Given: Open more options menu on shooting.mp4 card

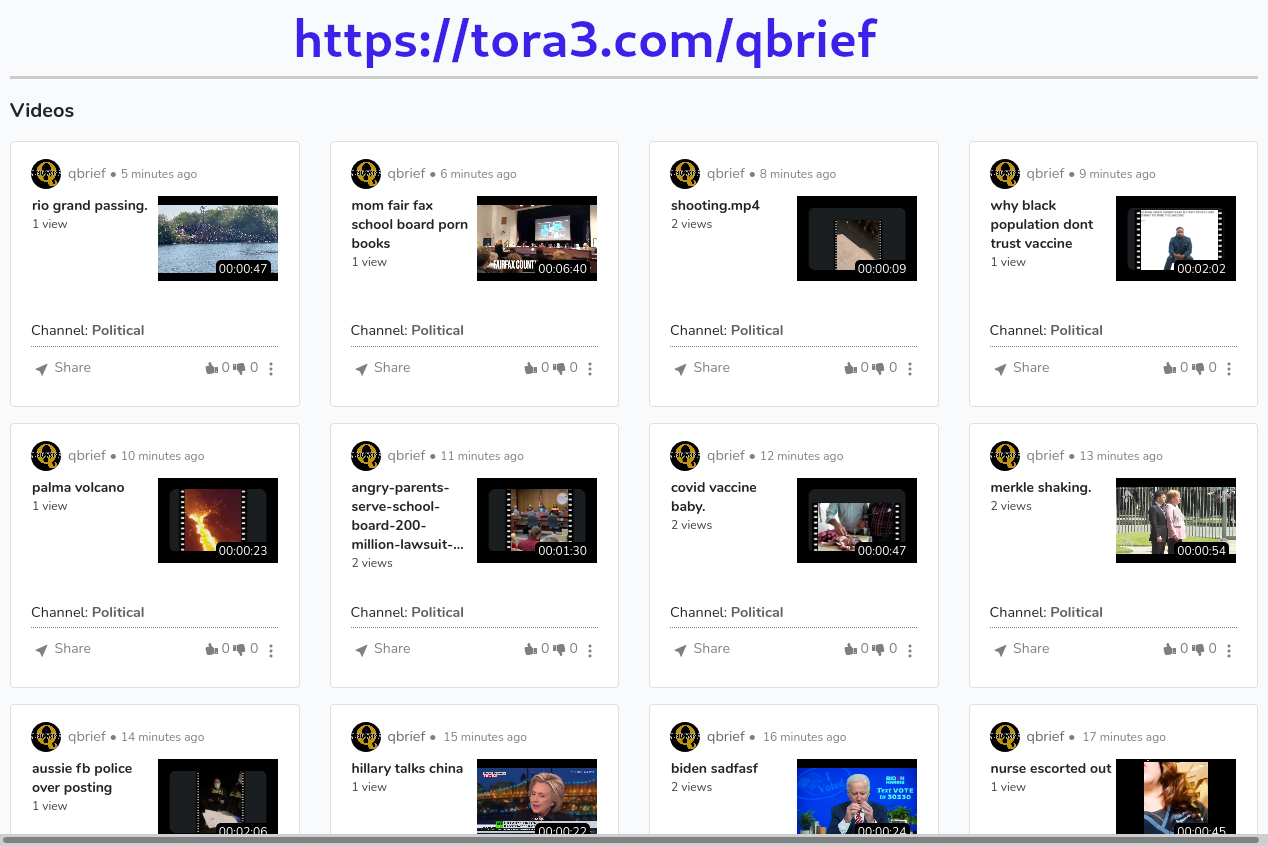Looking at the screenshot, I should [910, 369].
